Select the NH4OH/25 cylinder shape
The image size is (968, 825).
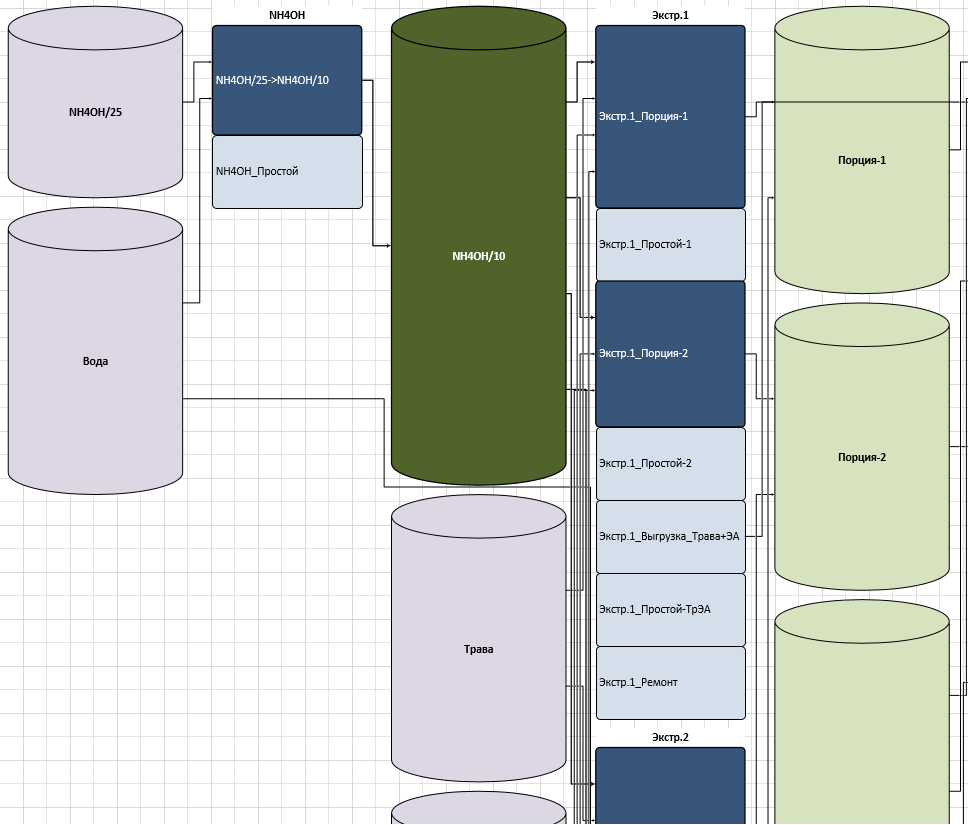(95, 112)
